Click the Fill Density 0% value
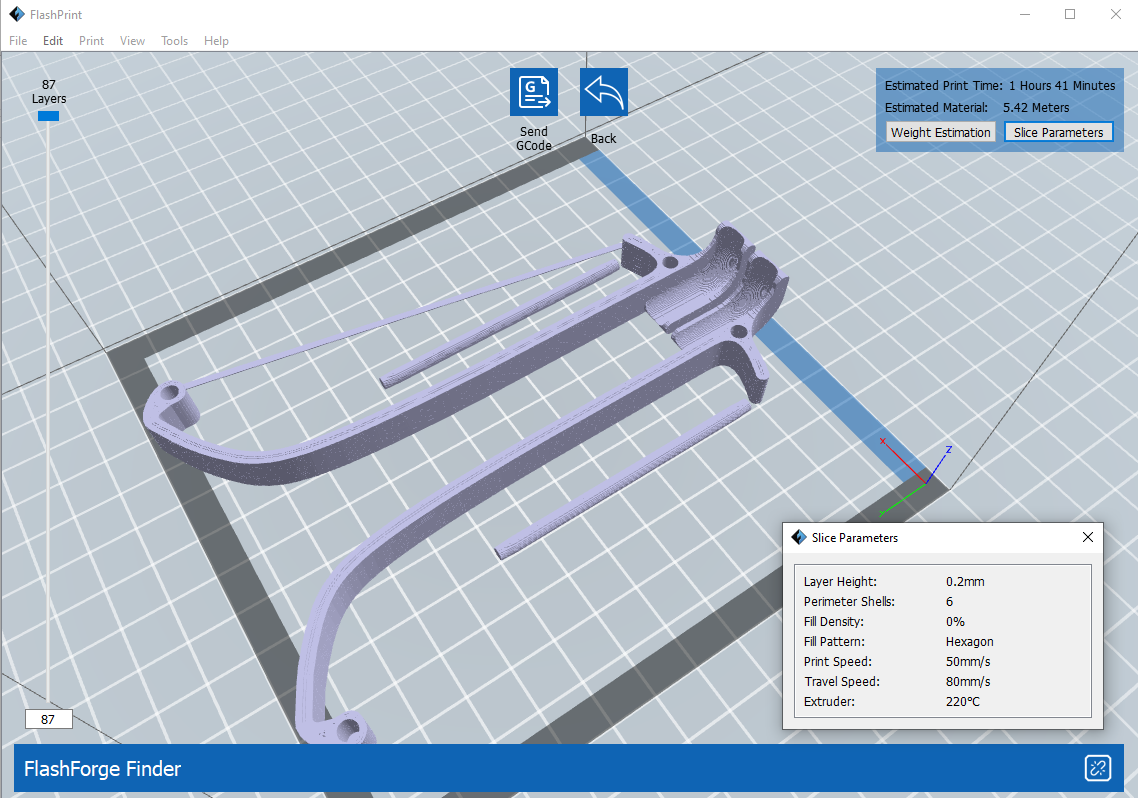The width and height of the screenshot is (1138, 798). point(955,622)
